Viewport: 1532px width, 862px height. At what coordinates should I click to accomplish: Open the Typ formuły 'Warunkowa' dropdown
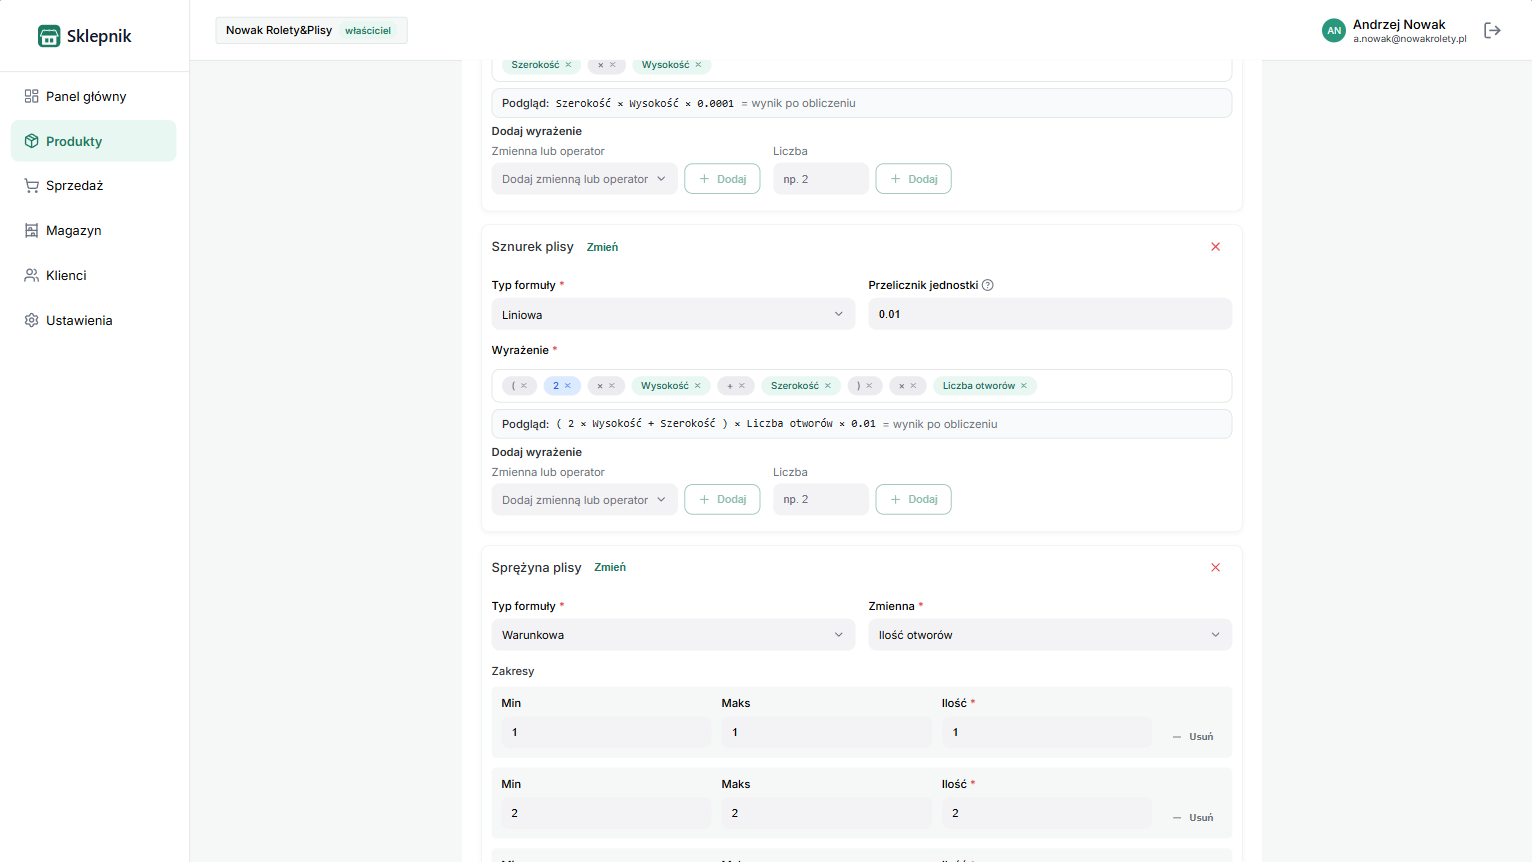click(673, 635)
